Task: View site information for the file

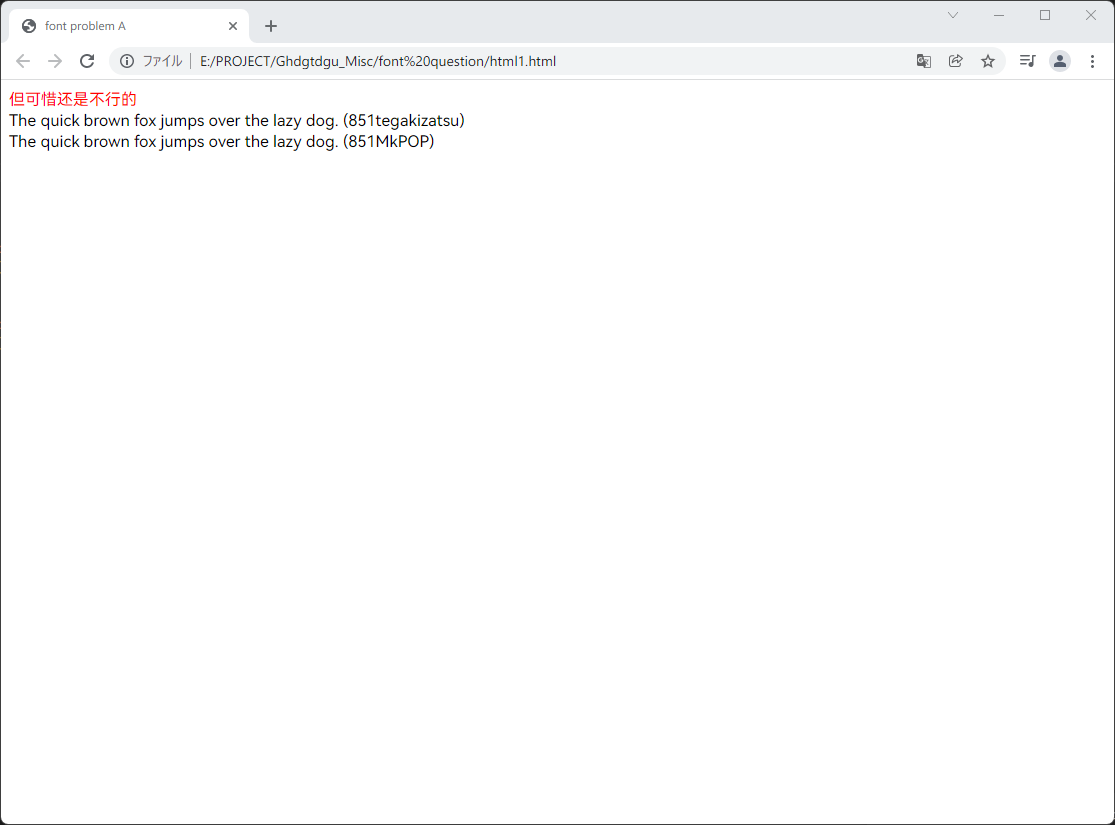Action: click(127, 61)
